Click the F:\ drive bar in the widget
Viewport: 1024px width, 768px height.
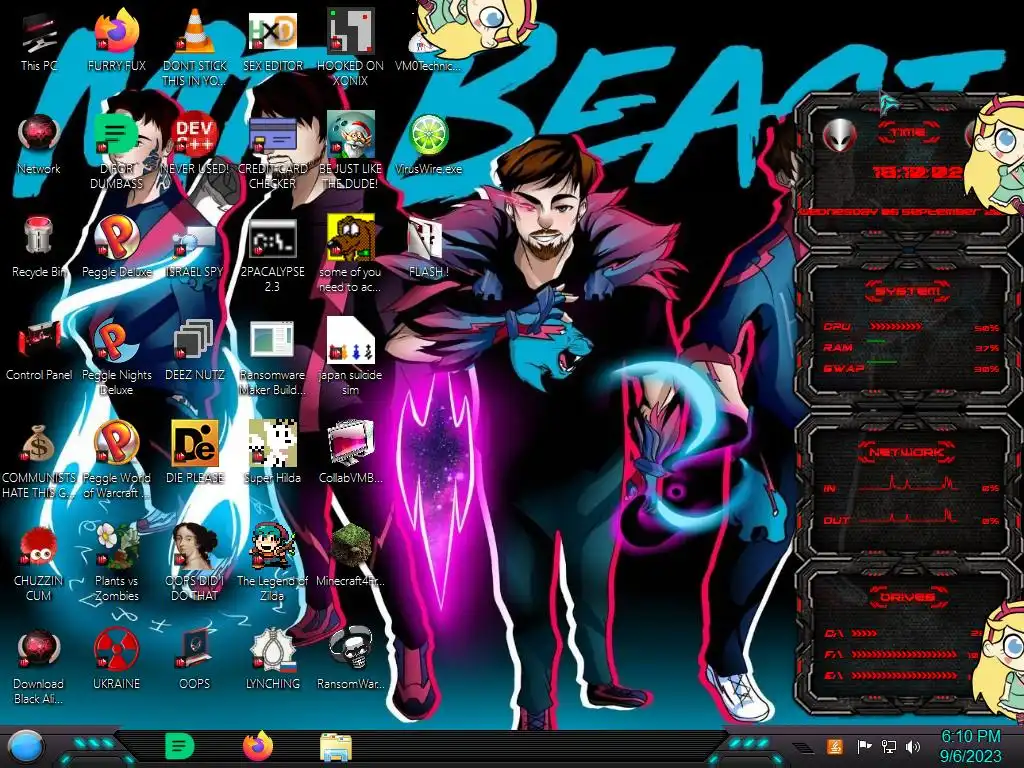pyautogui.click(x=904, y=654)
